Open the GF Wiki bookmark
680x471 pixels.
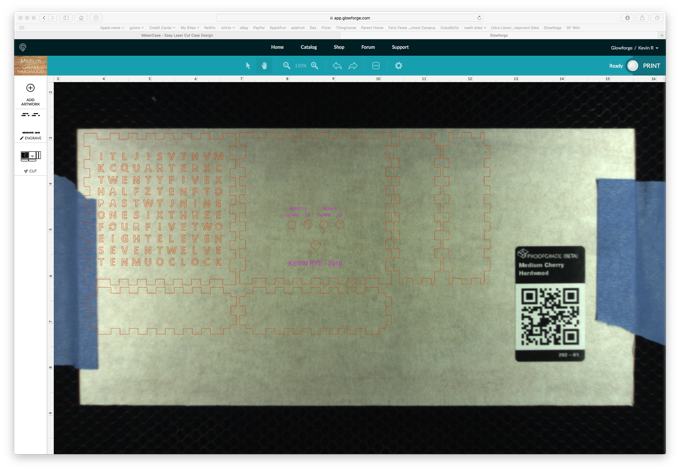[573, 27]
